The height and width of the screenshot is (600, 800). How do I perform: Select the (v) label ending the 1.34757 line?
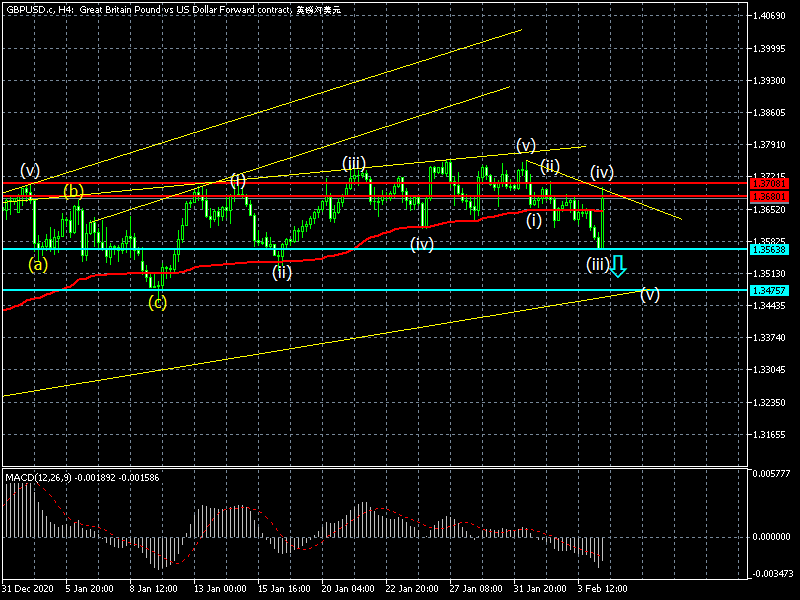coord(650,294)
